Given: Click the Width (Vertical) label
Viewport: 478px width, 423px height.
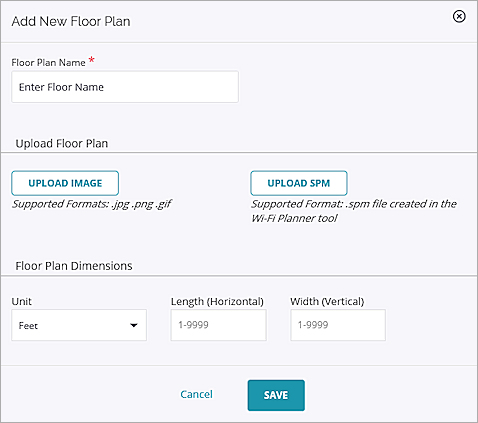Looking at the screenshot, I should point(327,301).
